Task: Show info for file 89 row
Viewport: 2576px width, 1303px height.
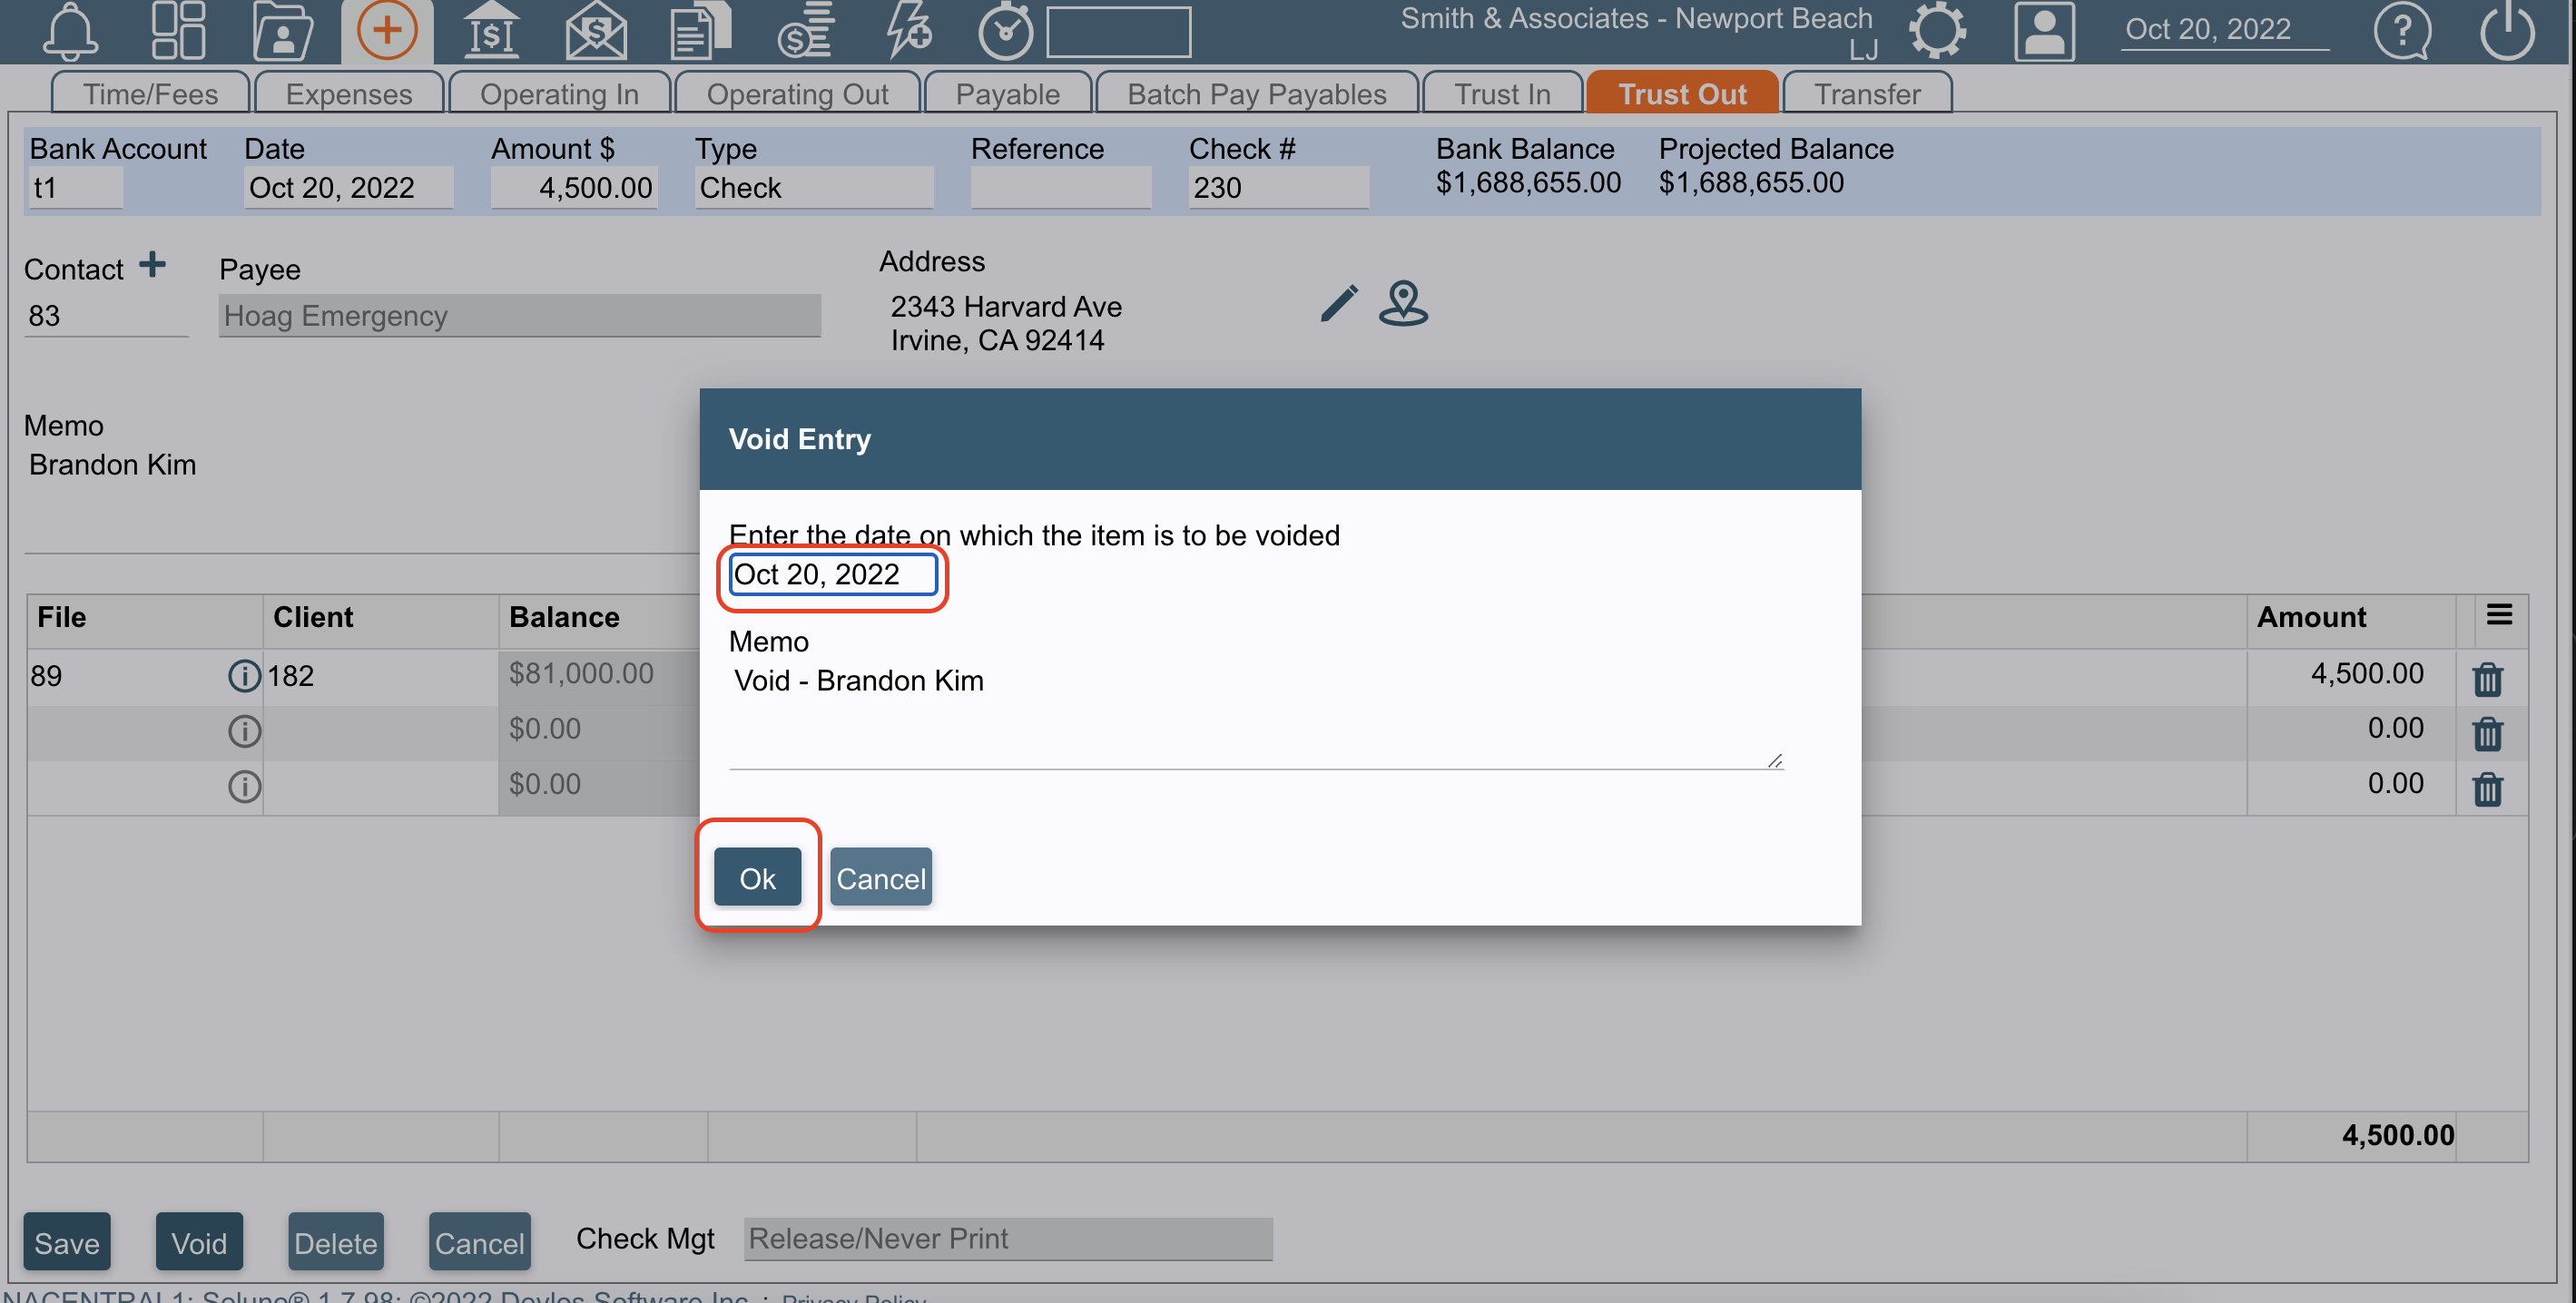Action: pyautogui.click(x=244, y=676)
